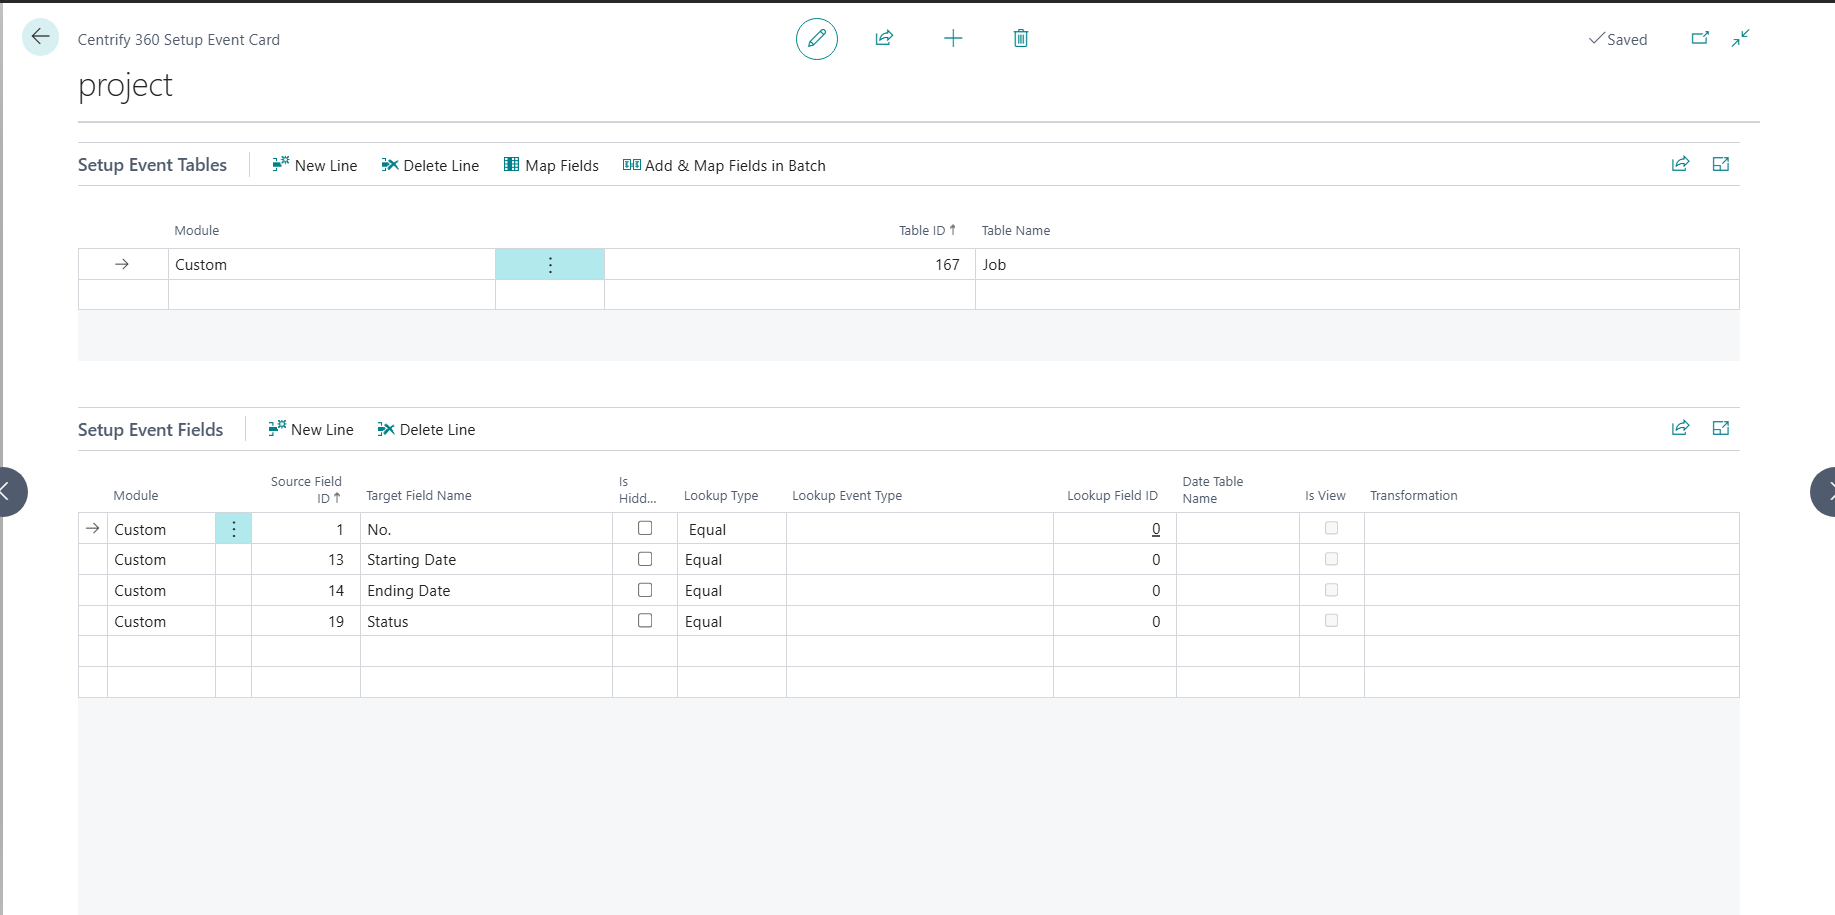
Task: Add a New Line in Setup Event Tables
Action: pos(314,165)
